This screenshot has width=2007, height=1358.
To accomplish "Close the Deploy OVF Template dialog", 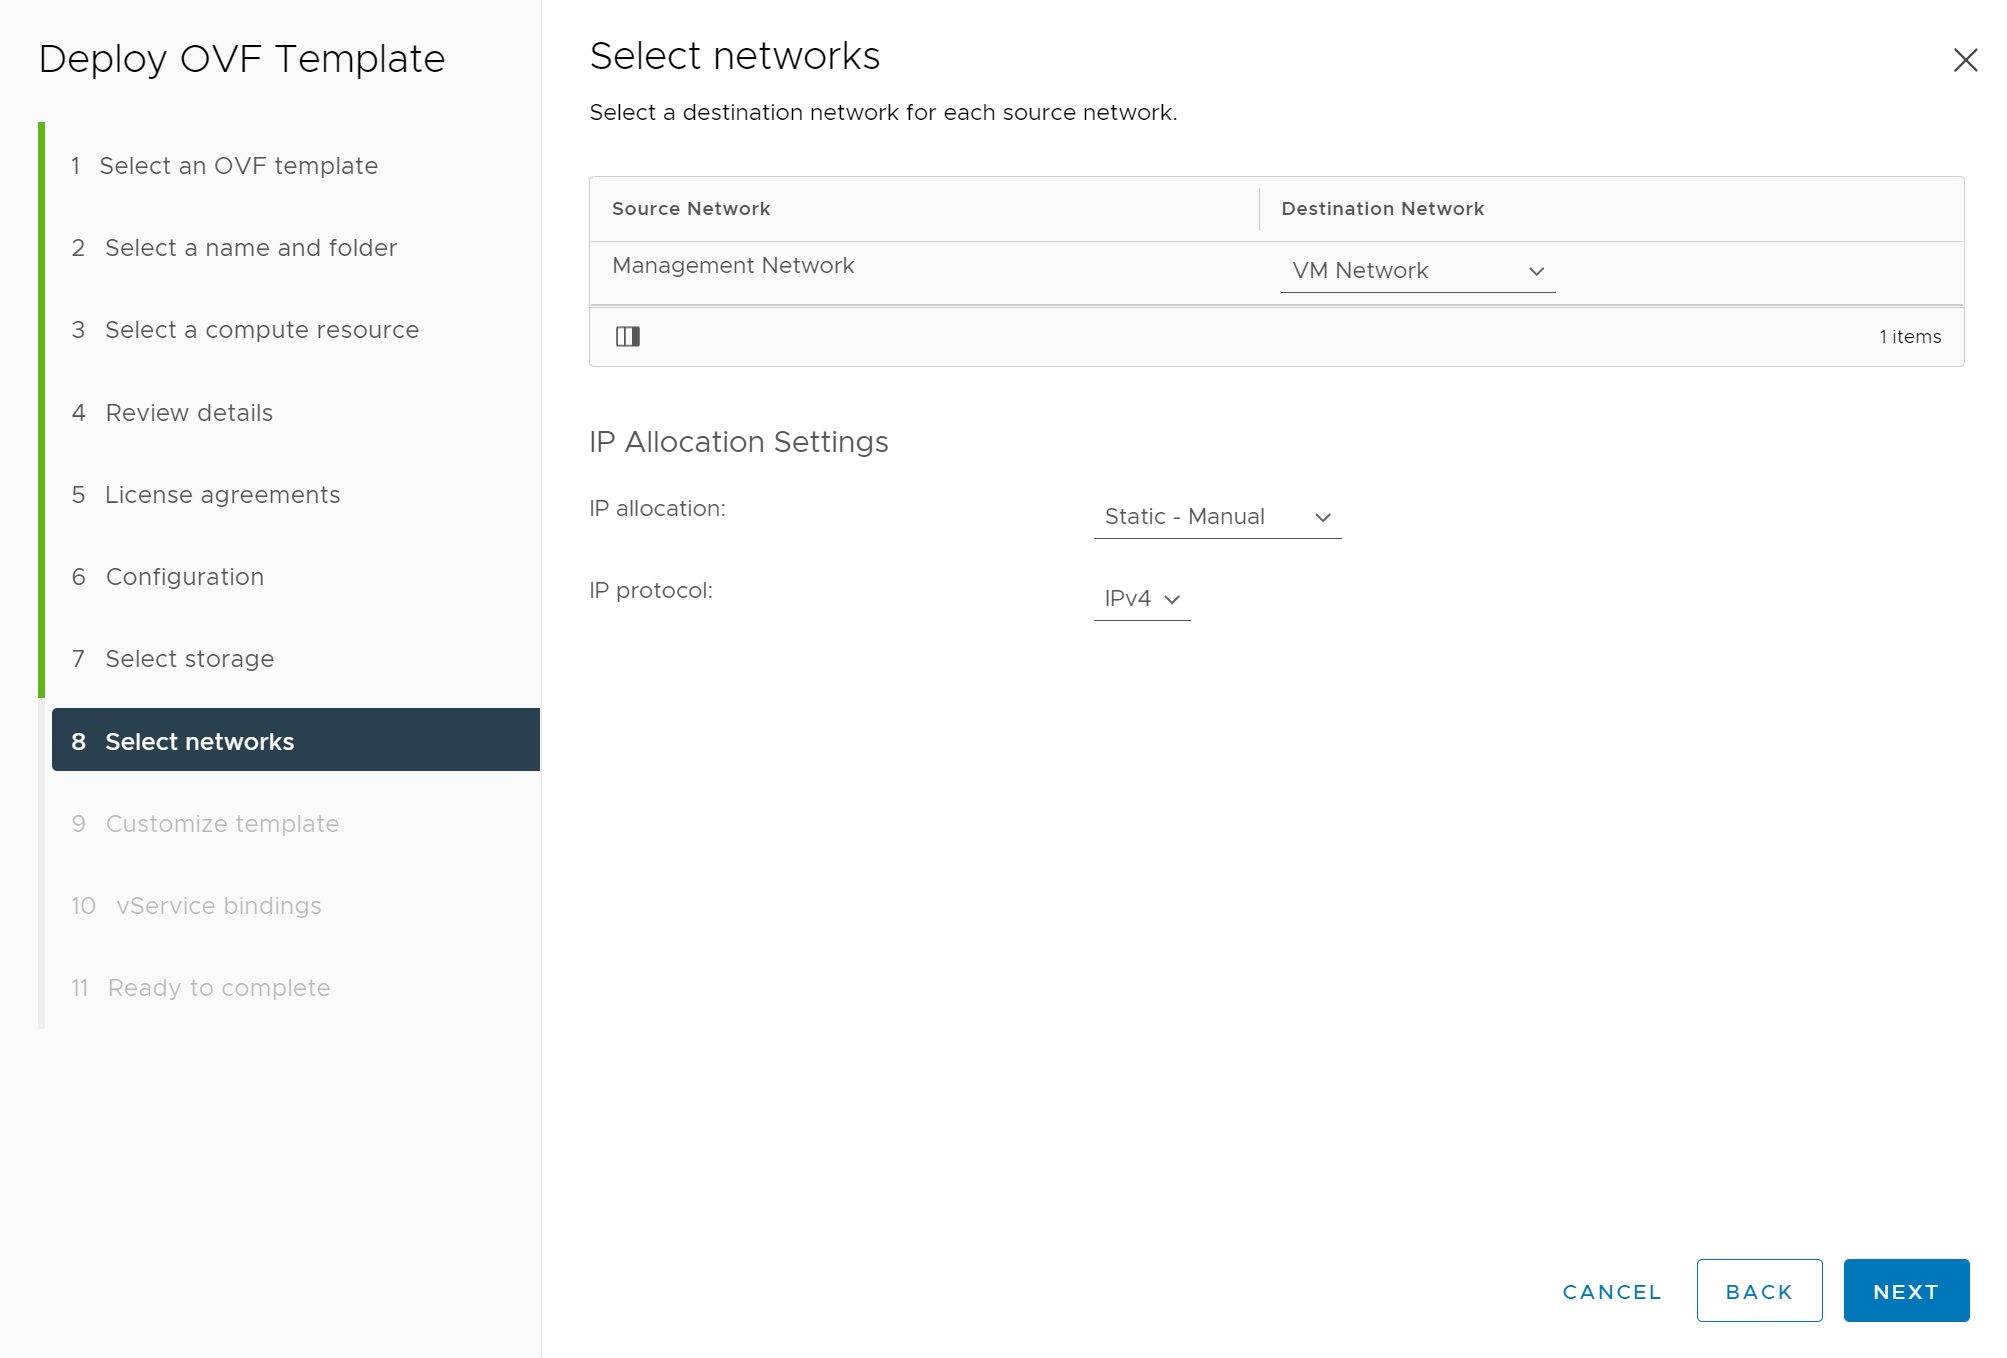I will tap(1965, 60).
